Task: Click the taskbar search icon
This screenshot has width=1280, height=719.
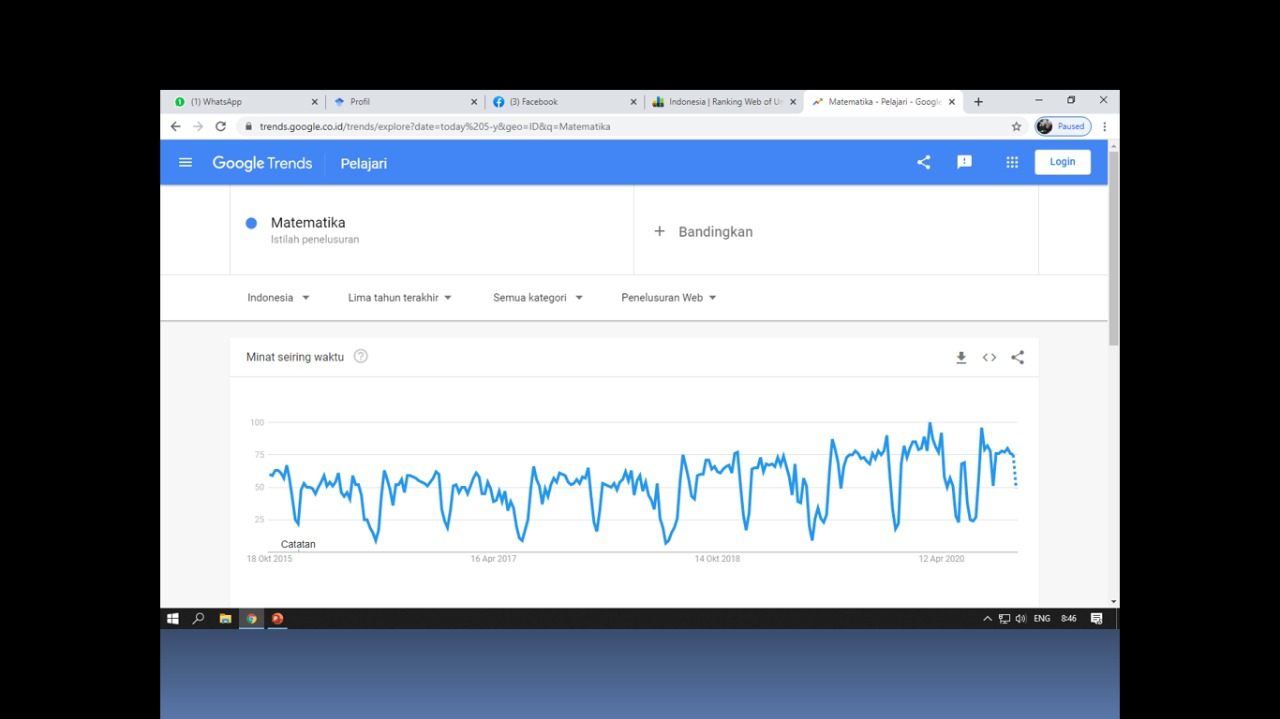Action: pyautogui.click(x=198, y=618)
